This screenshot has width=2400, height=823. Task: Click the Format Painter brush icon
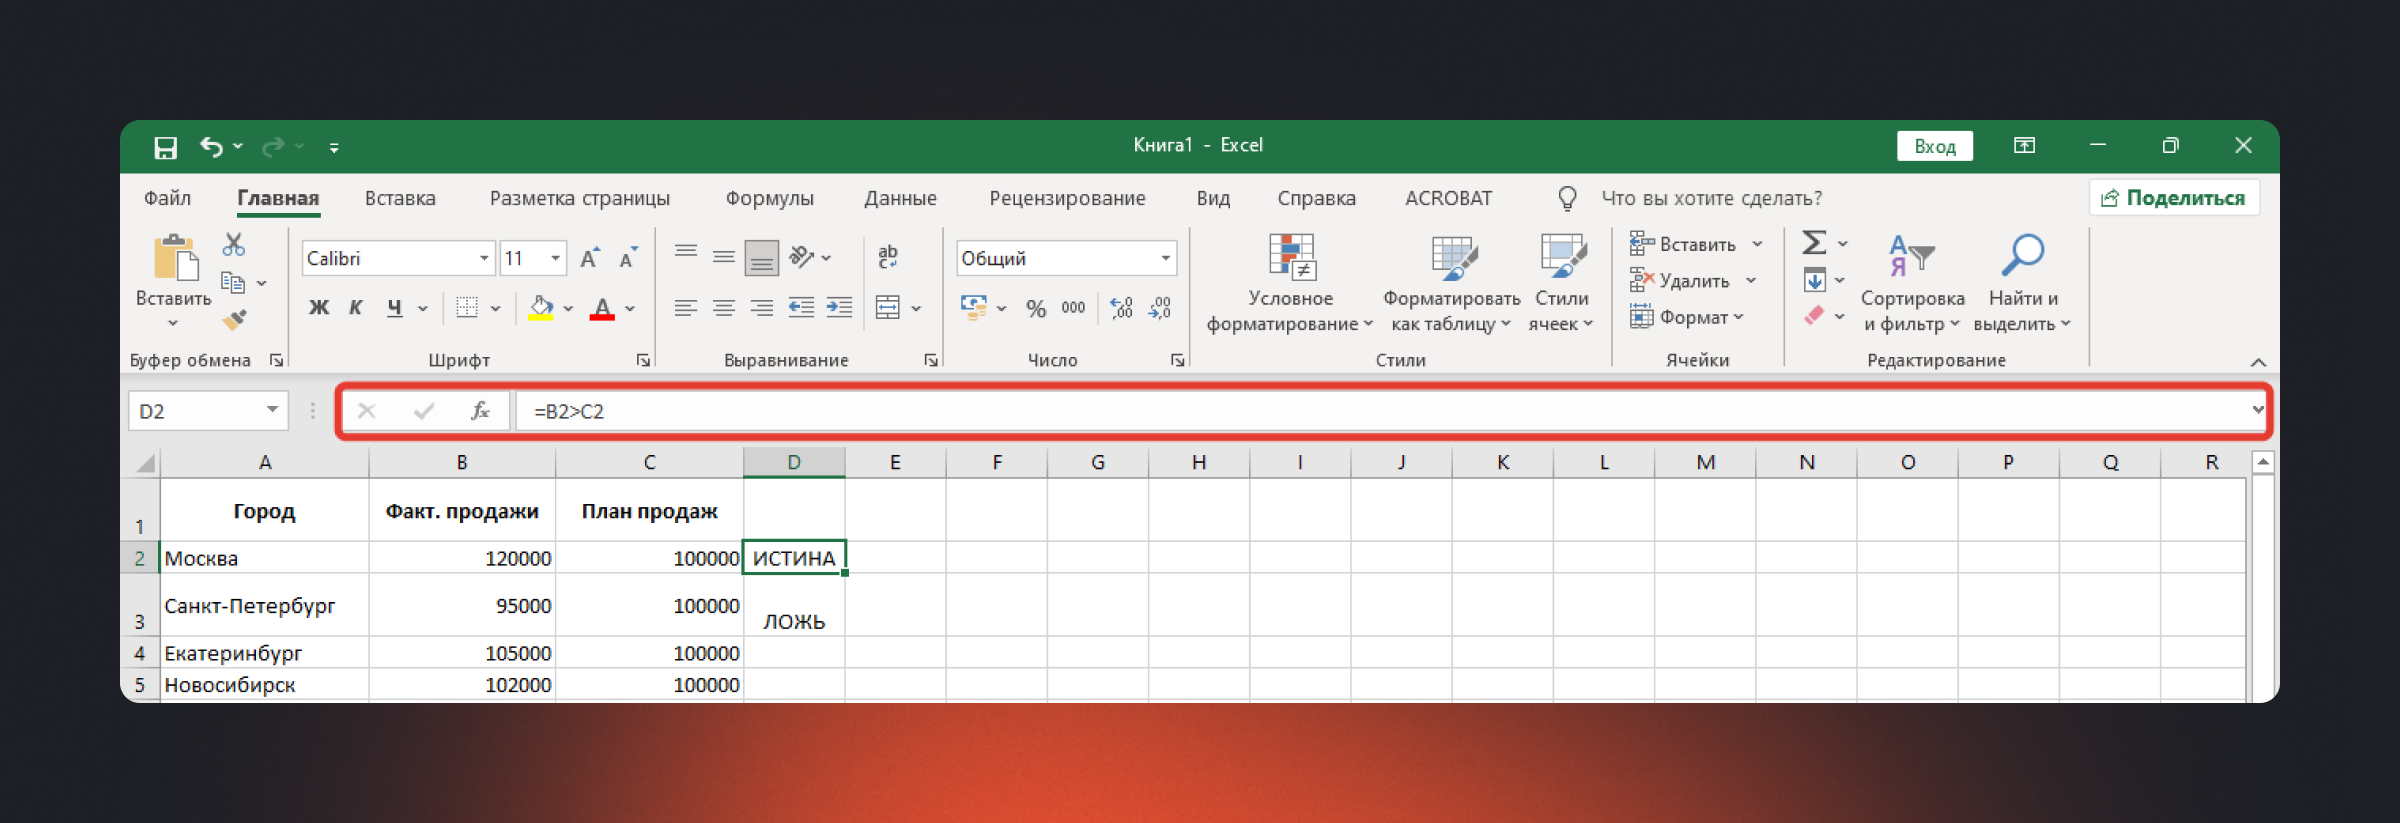(234, 320)
